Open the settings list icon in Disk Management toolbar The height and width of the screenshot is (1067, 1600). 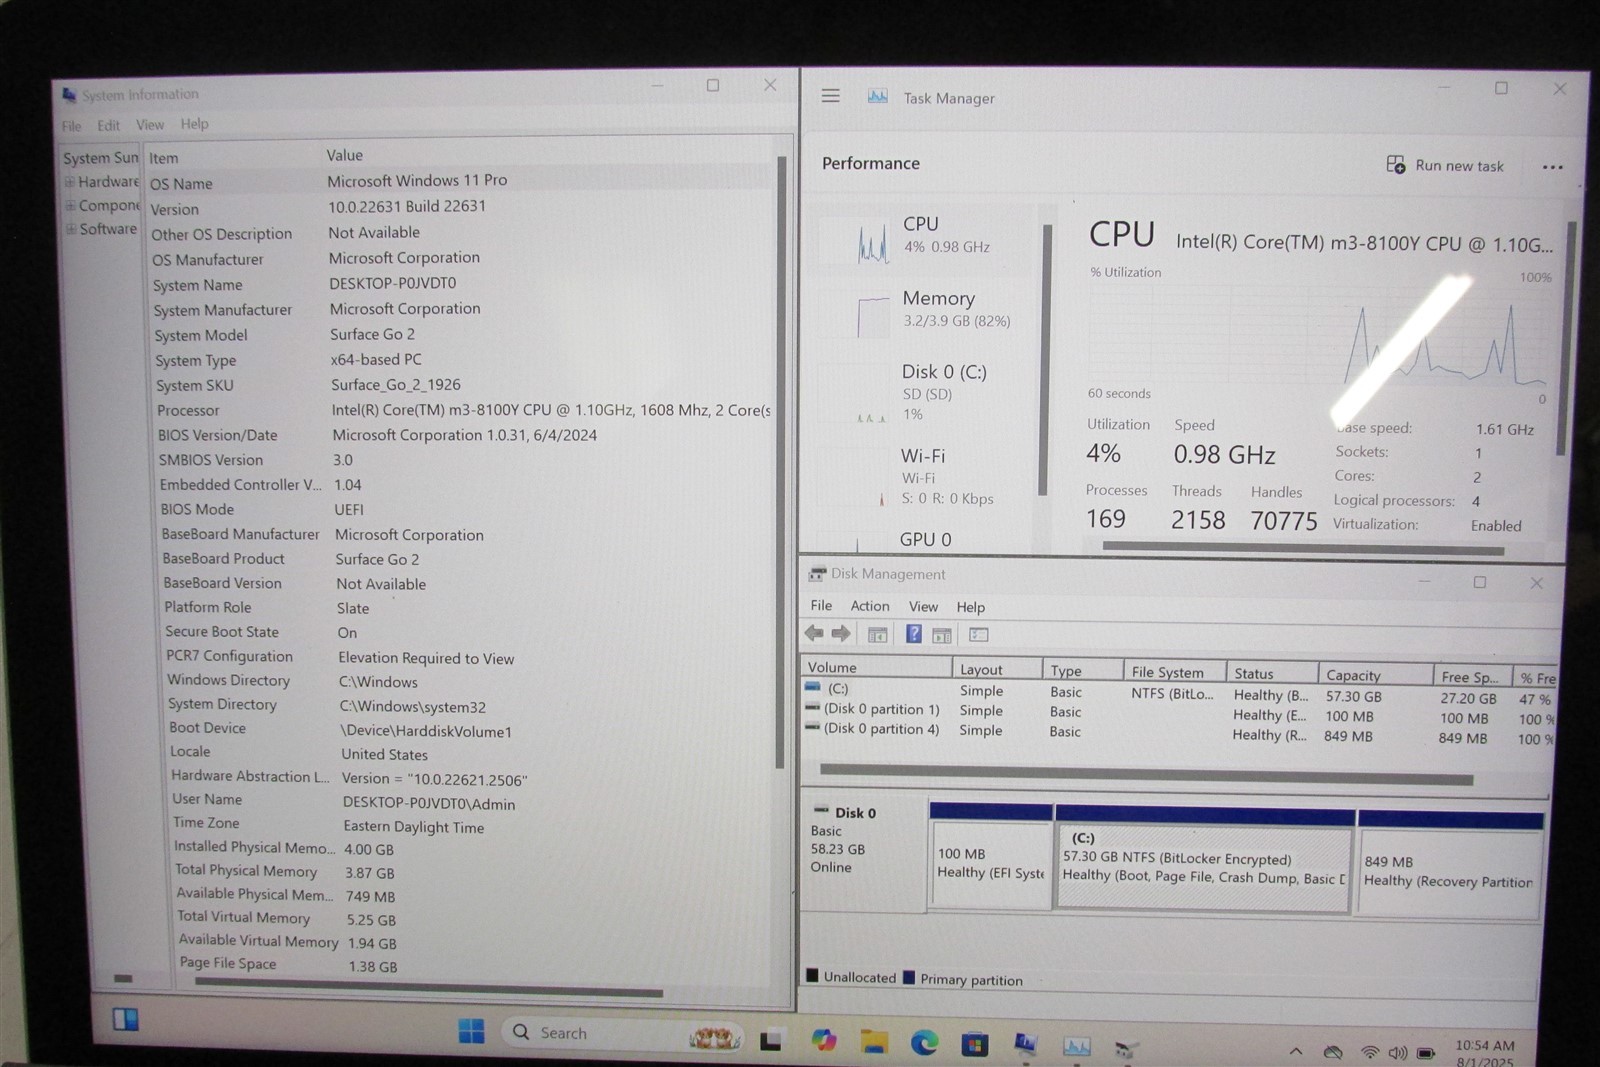click(x=978, y=635)
